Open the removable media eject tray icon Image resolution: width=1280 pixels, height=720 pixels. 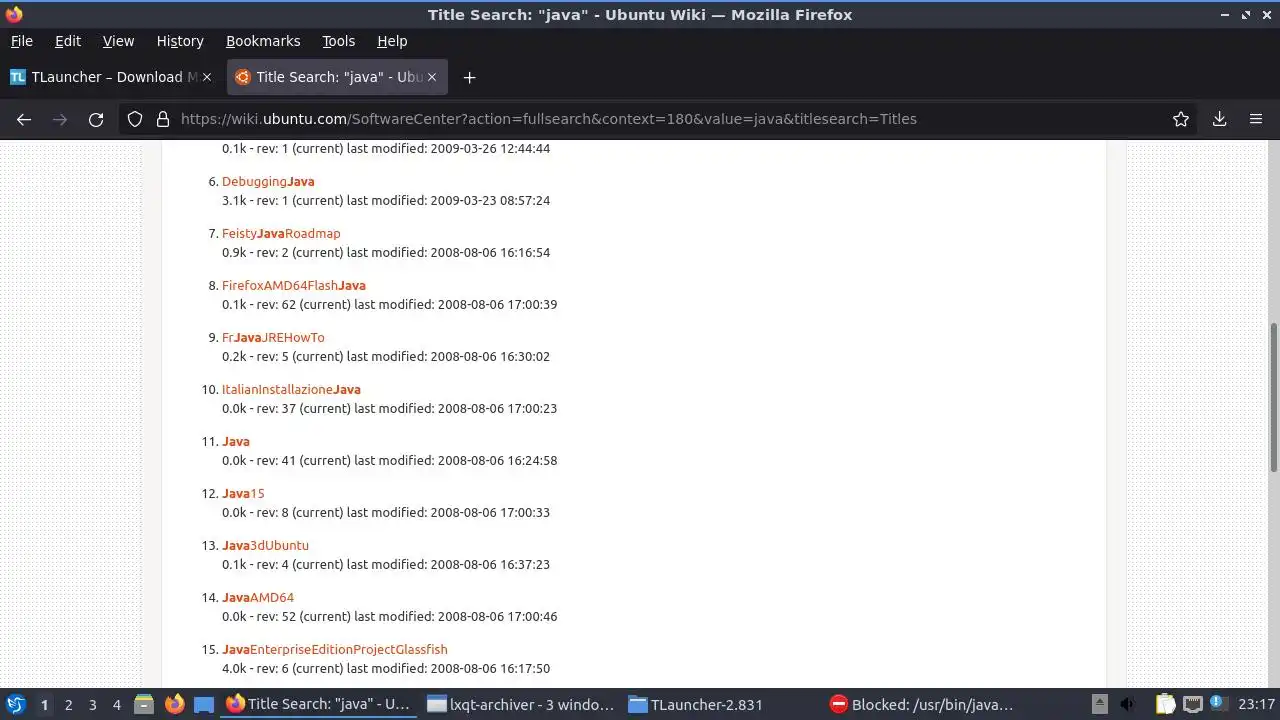[1099, 704]
